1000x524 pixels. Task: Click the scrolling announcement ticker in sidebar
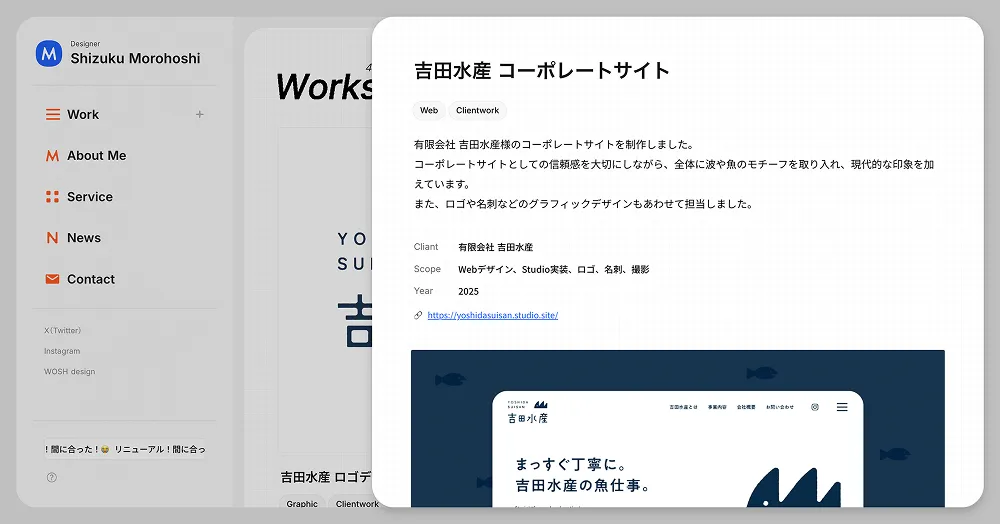(x=125, y=450)
